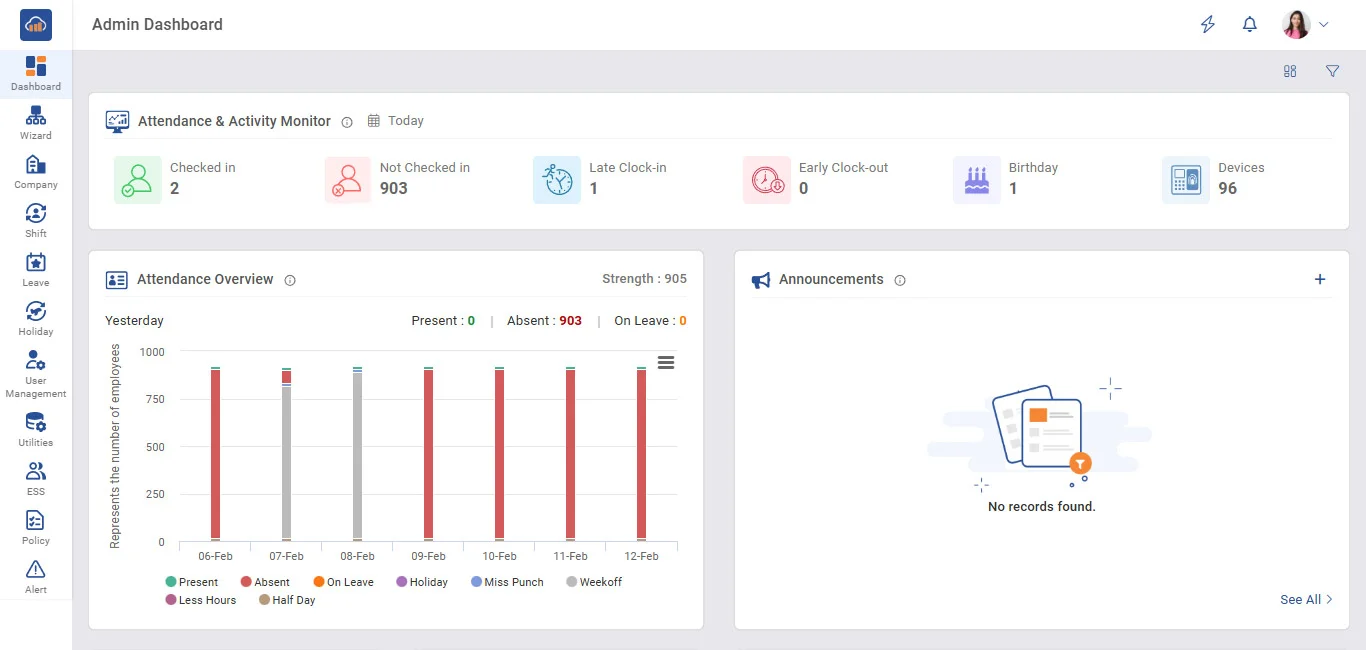Click the See All announcements link
1366x650 pixels.
[x=1306, y=600]
